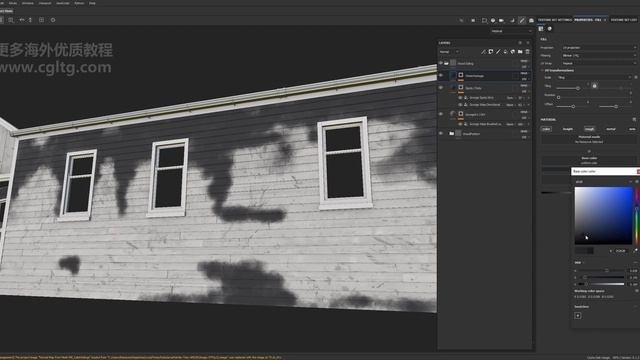Click the eyedropper icon in color picker
This screenshot has height=360, width=640.
635,251
